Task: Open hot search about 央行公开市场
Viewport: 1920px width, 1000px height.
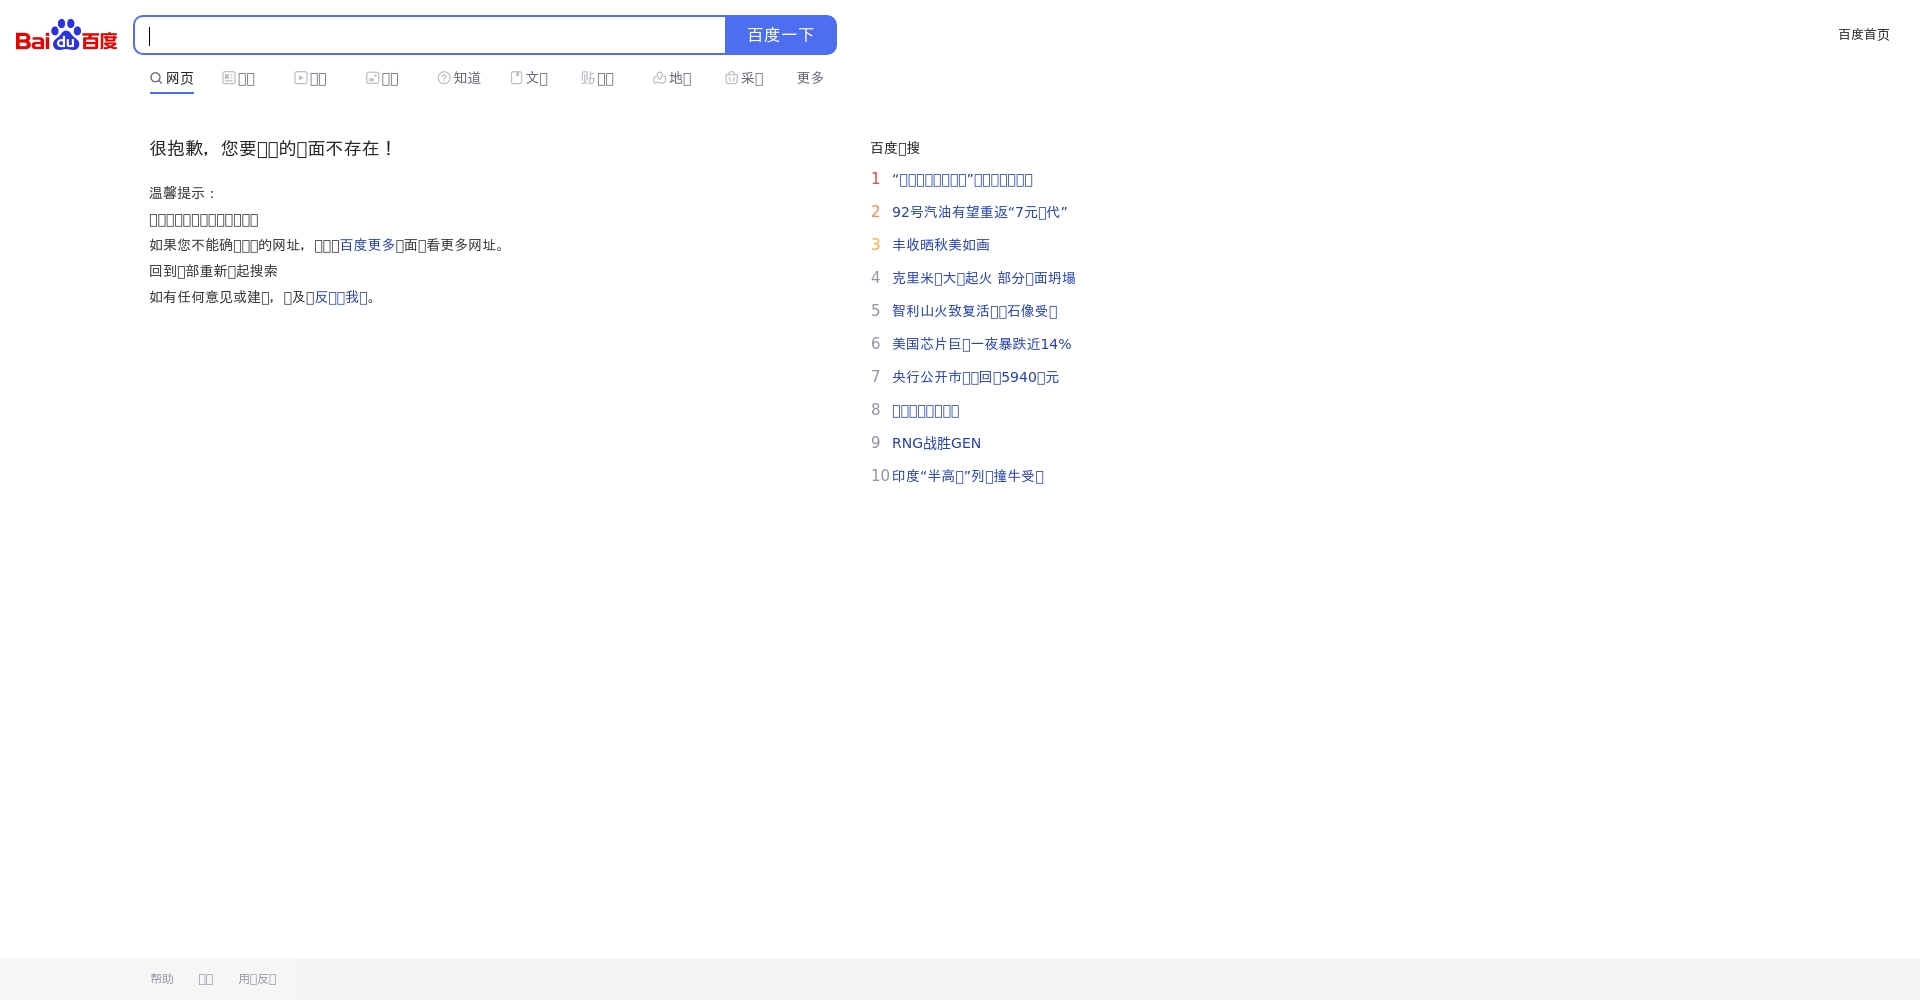Action: [975, 377]
